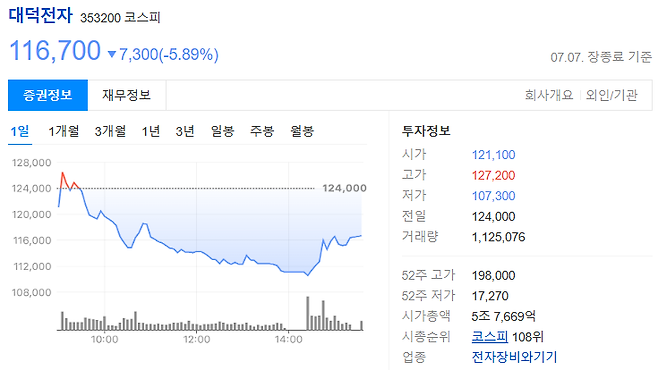This screenshot has width=658, height=370.
Task: Select the 3개월 chart period
Action: pyautogui.click(x=110, y=132)
